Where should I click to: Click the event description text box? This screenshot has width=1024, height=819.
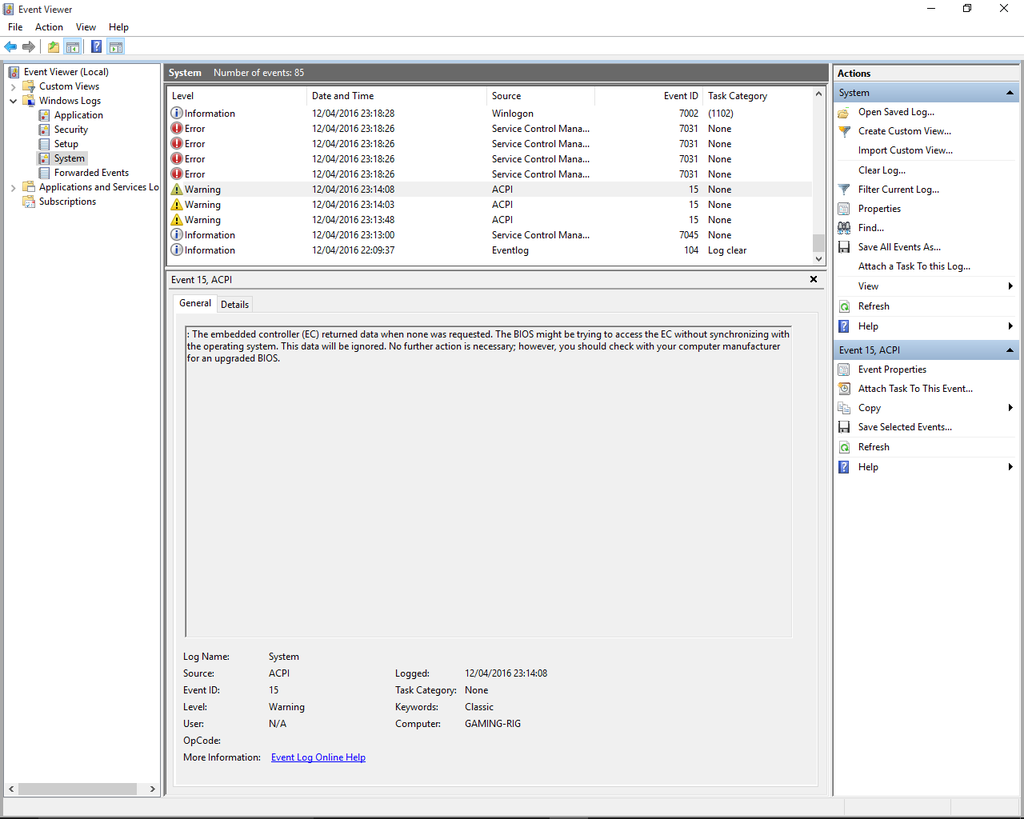pyautogui.click(x=488, y=481)
